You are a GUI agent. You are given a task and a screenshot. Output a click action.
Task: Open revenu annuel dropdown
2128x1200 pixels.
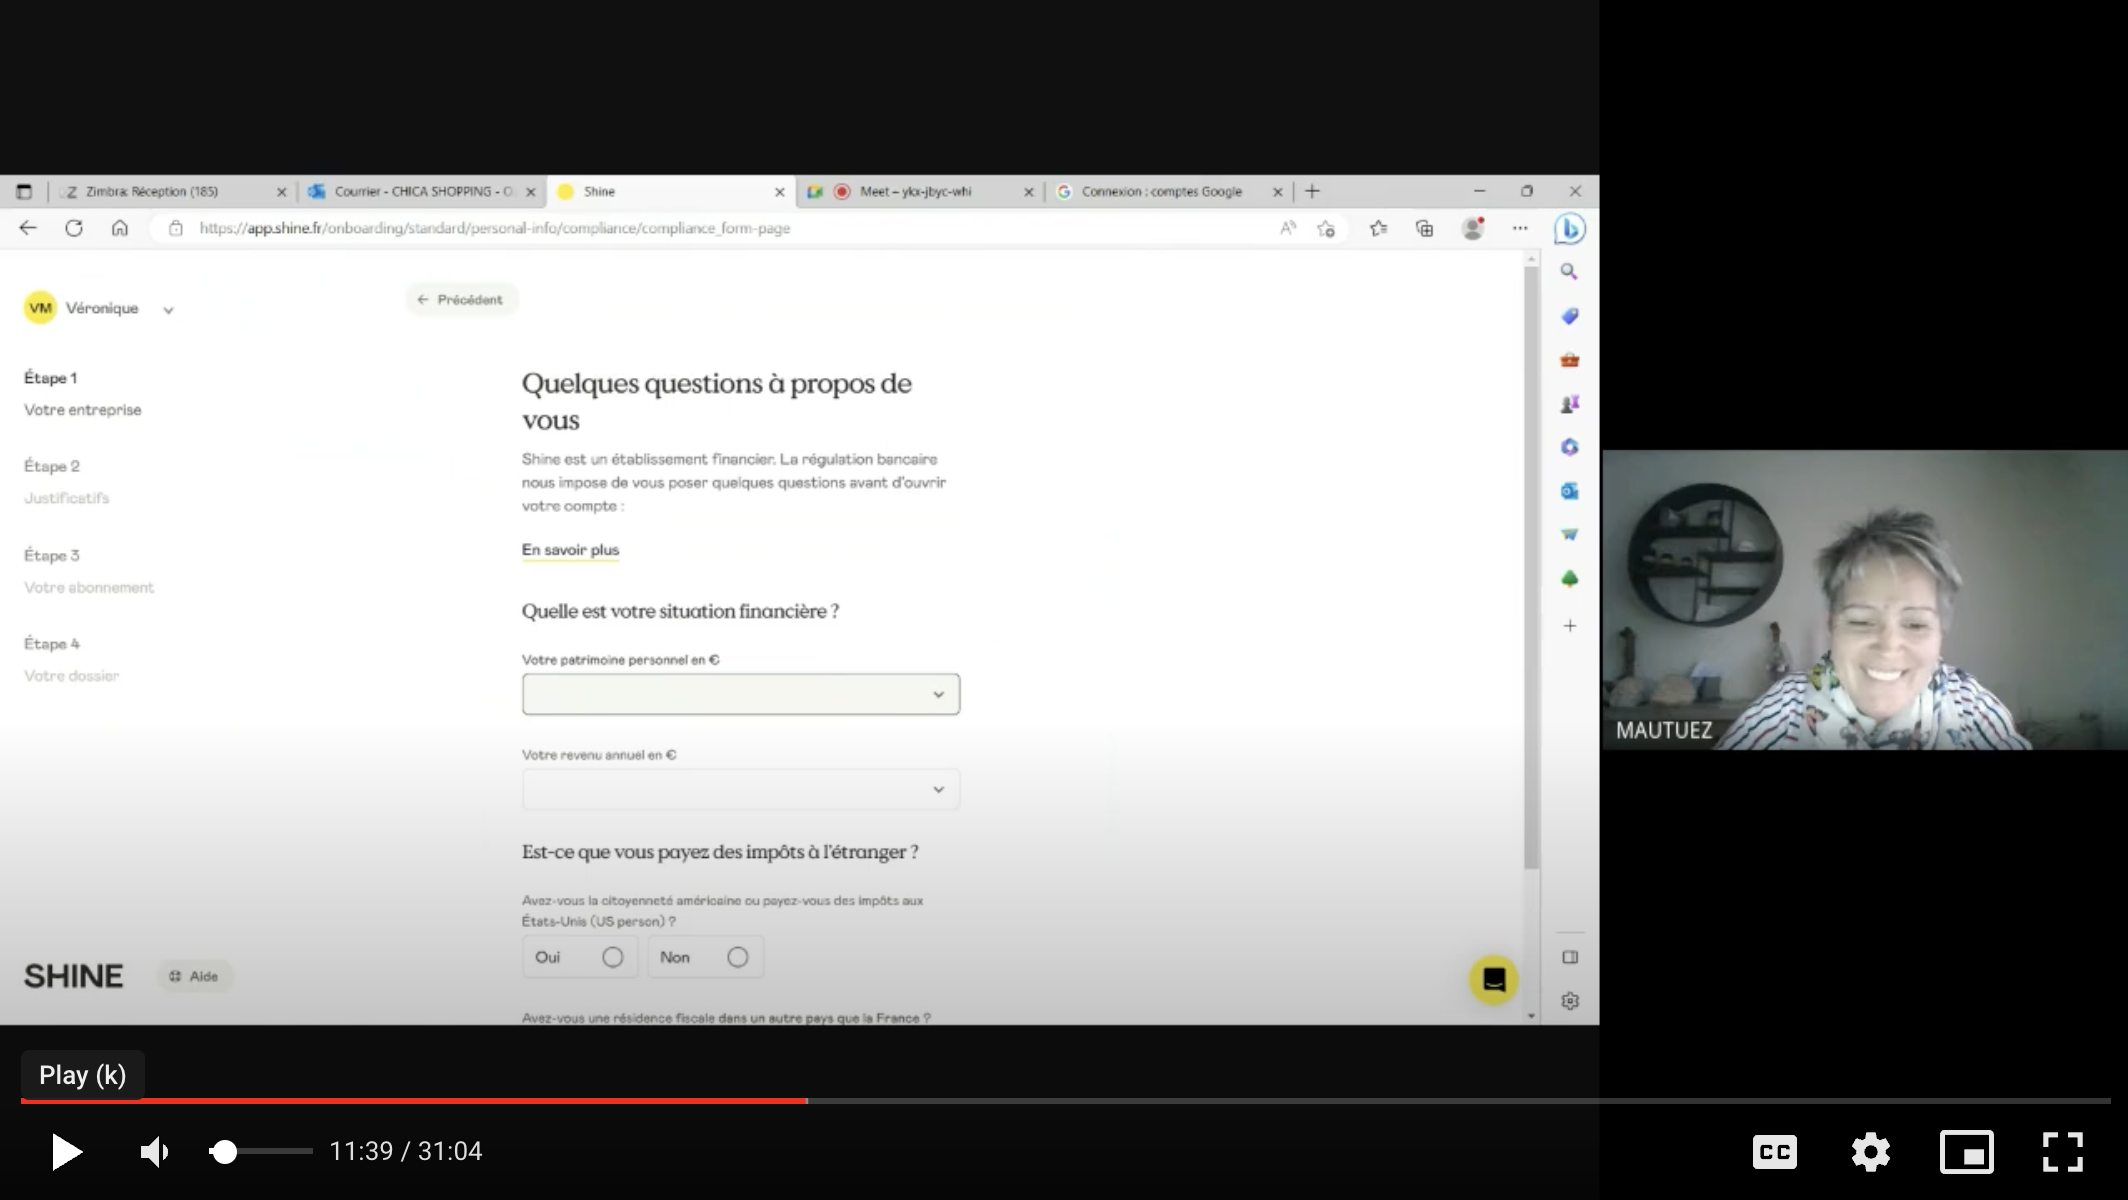click(741, 789)
